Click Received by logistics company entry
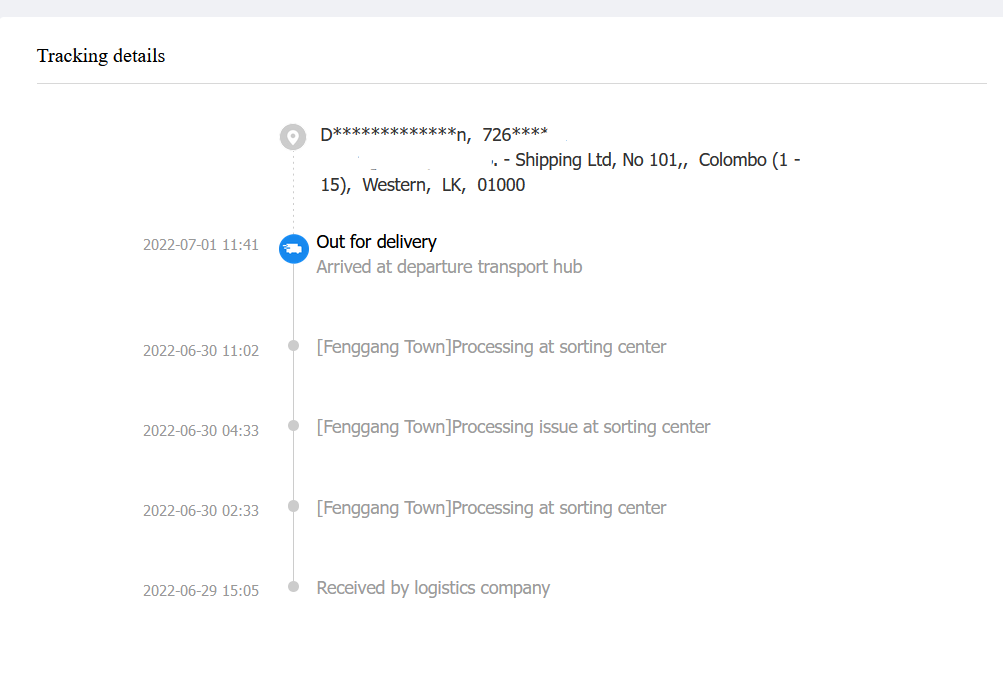The width and height of the screenshot is (1003, 690). 433,588
